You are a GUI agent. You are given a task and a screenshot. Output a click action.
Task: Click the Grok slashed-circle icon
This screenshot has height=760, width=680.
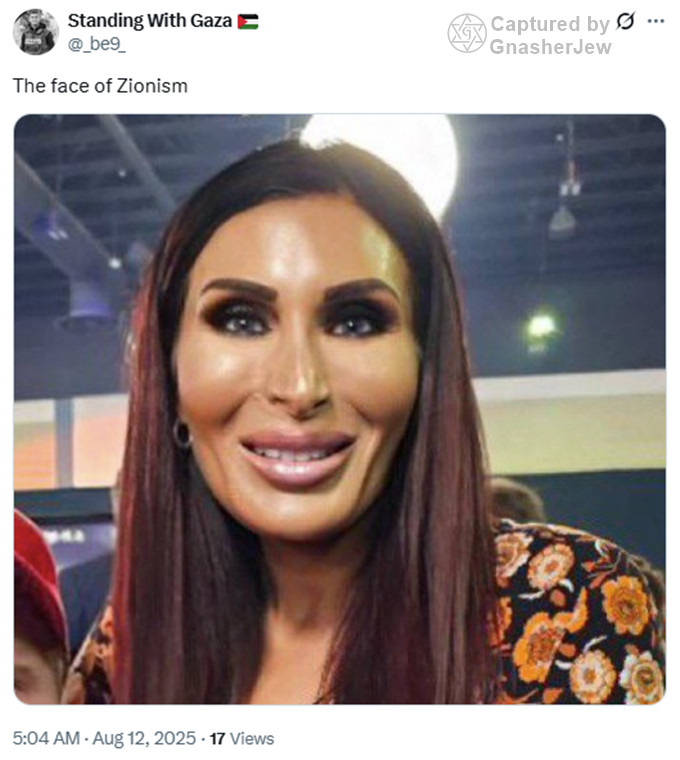click(625, 21)
